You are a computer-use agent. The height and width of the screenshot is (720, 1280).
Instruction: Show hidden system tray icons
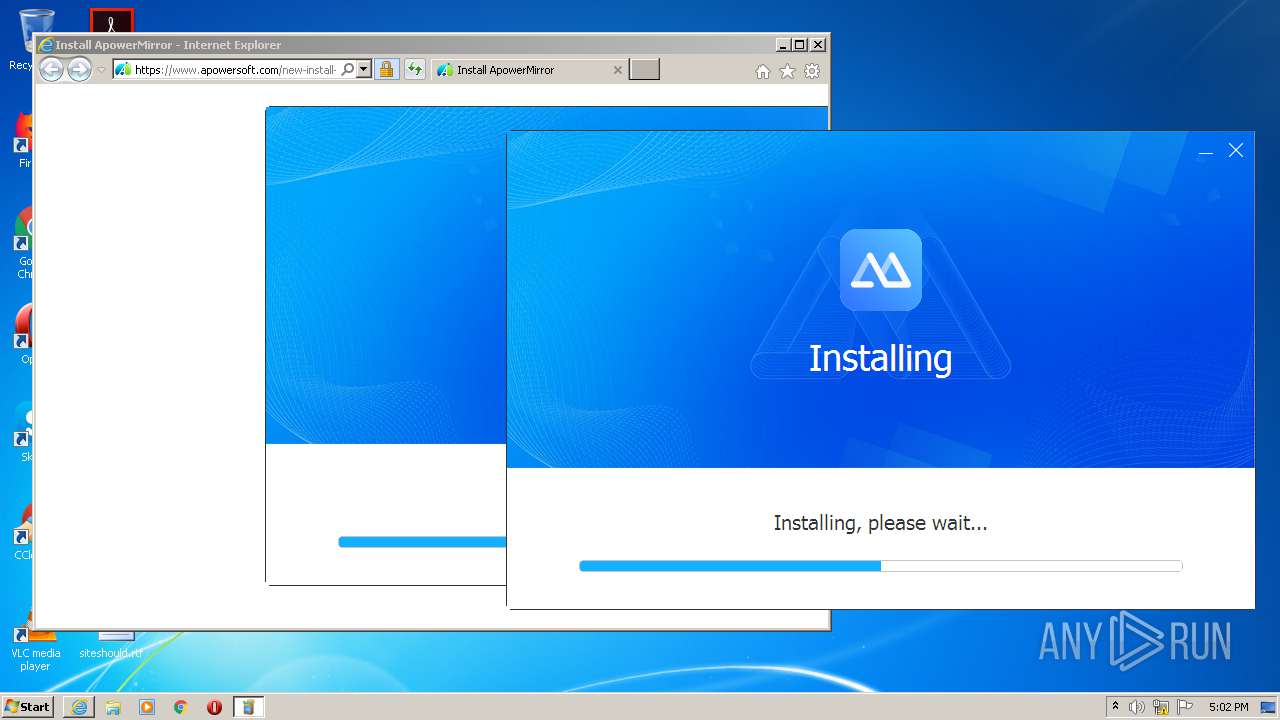coord(1115,707)
